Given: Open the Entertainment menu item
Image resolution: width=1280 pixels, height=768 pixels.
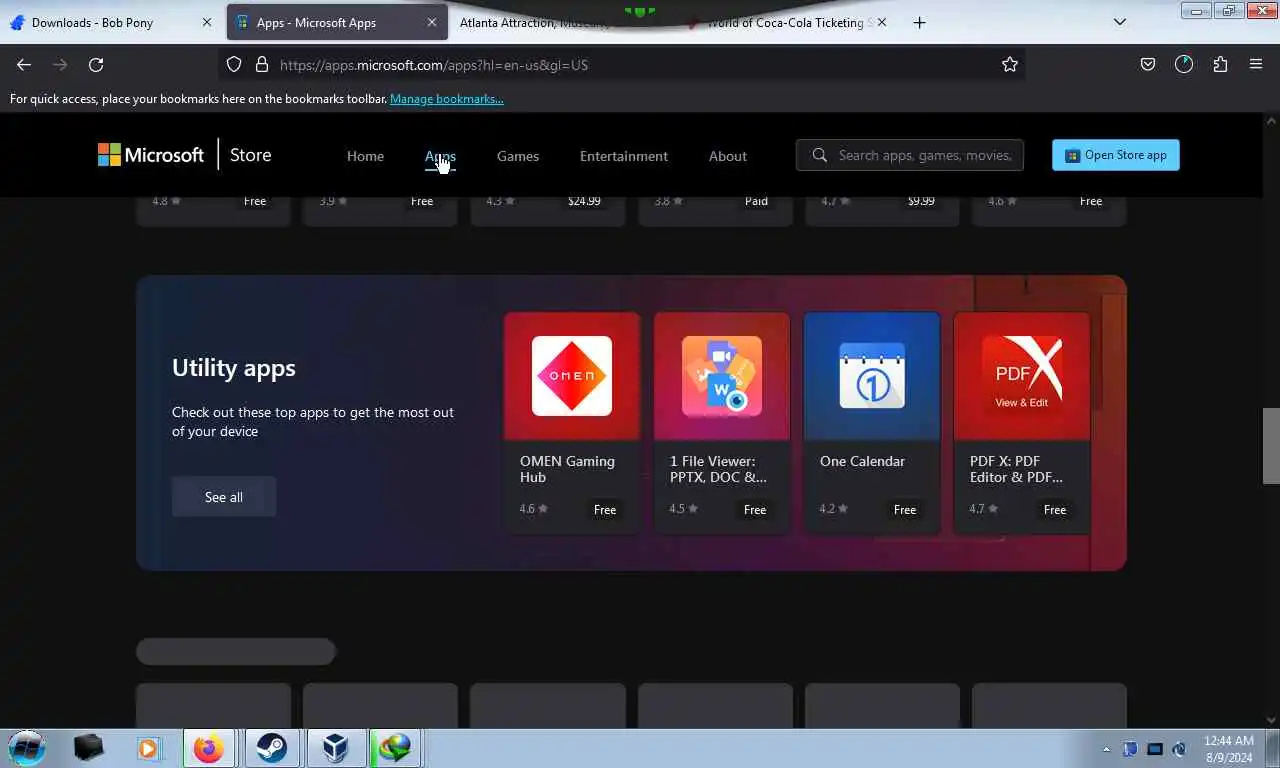Looking at the screenshot, I should tap(624, 156).
